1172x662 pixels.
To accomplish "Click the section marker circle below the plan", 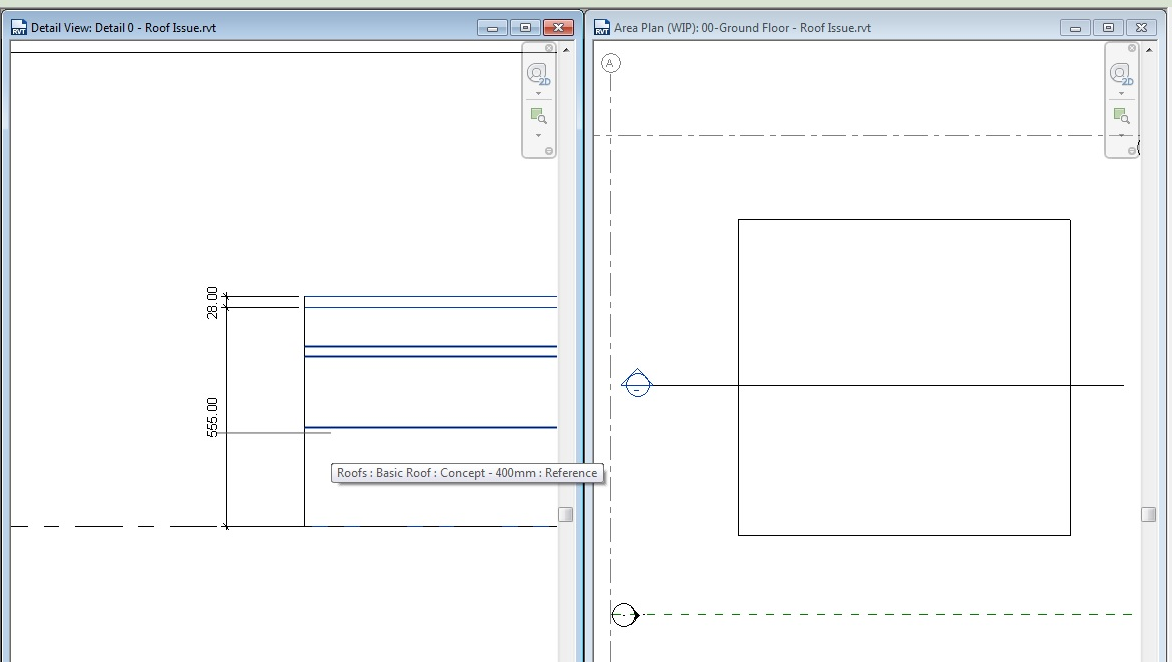I will click(x=623, y=616).
